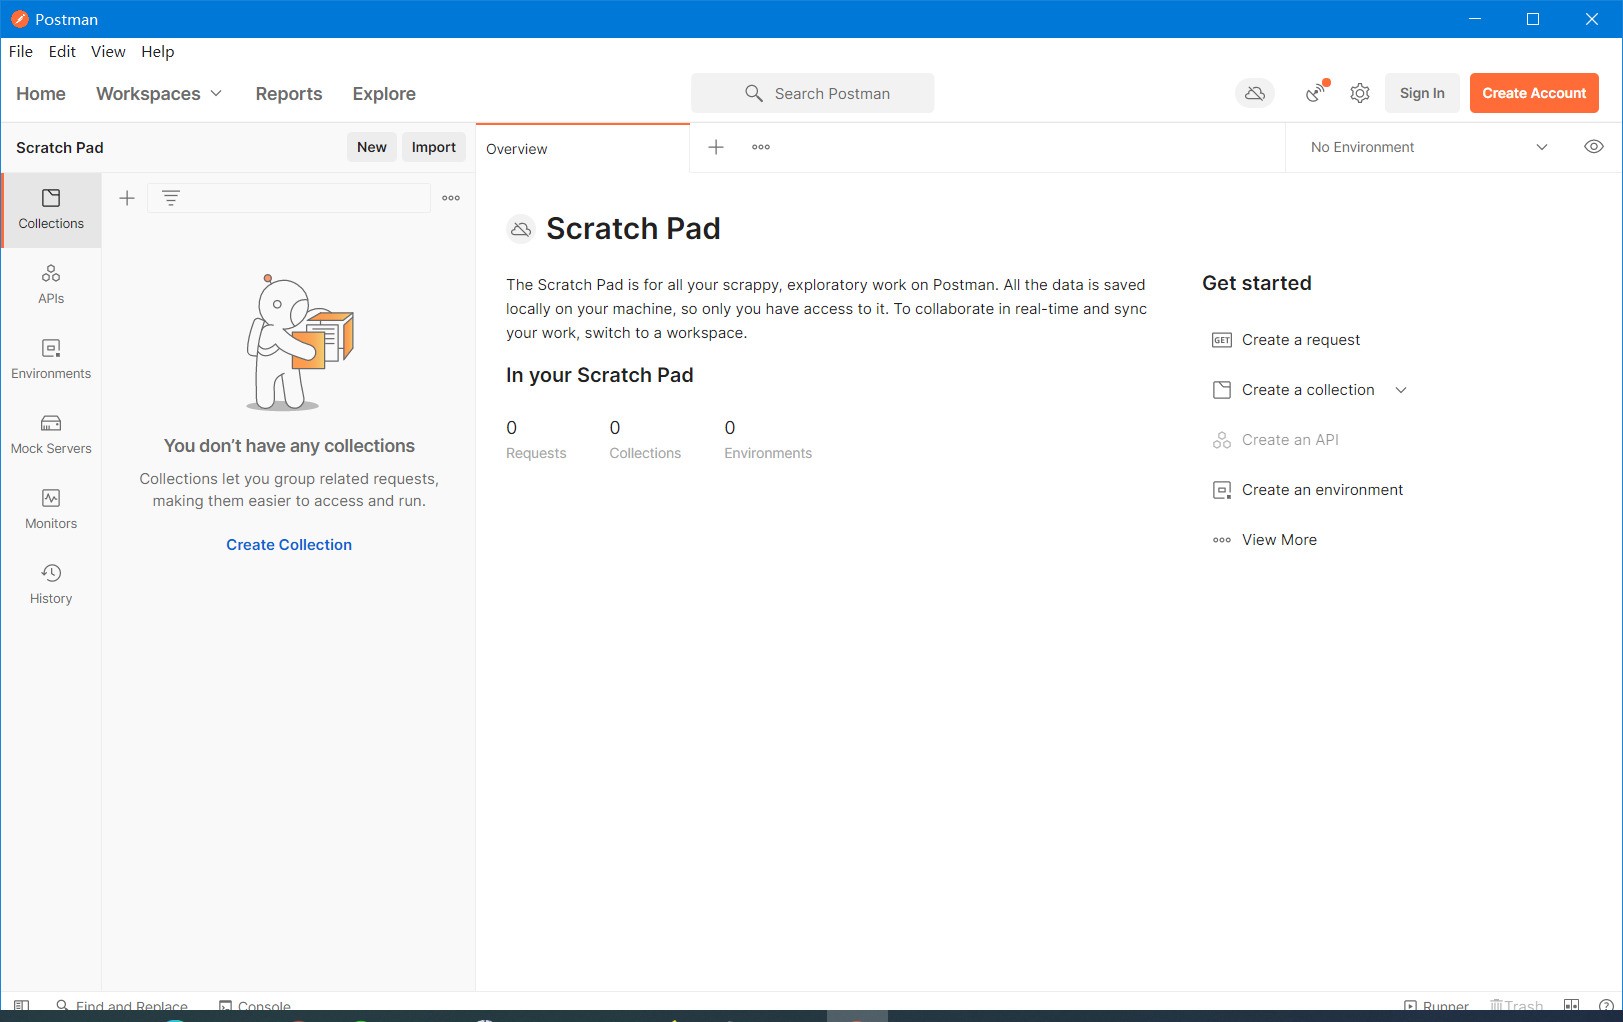Open the settings gear icon
The image size is (1623, 1022).
click(1360, 93)
